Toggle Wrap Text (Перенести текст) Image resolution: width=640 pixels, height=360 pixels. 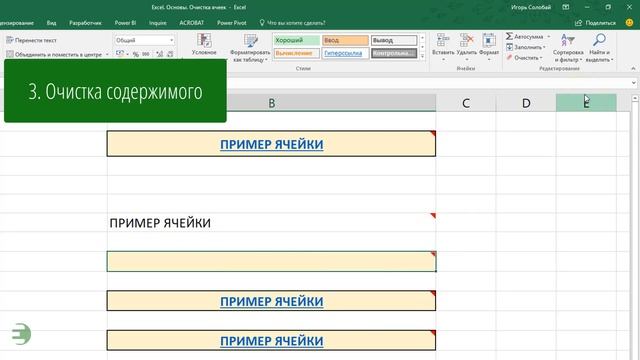point(31,40)
